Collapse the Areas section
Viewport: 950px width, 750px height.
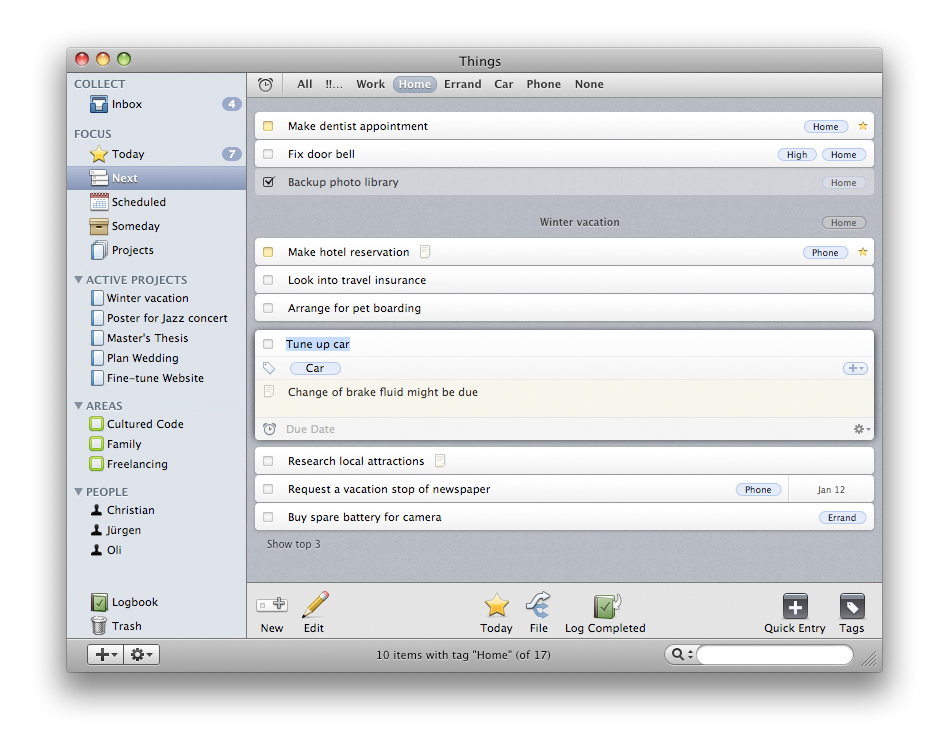coord(78,406)
